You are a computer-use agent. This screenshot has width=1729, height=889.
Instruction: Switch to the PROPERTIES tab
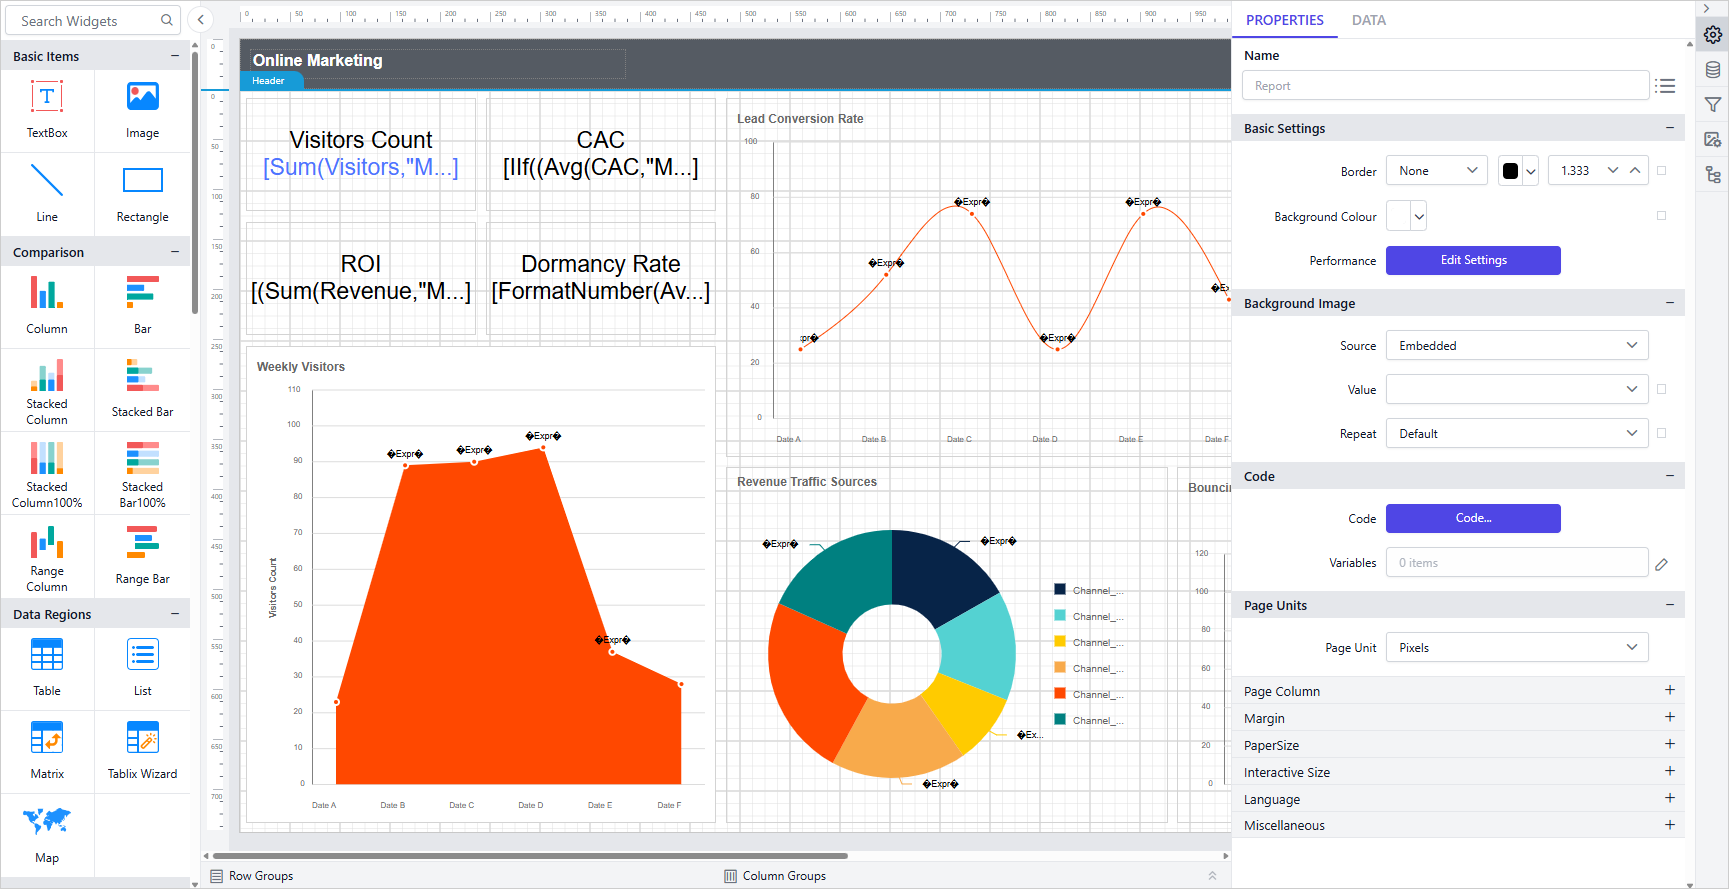(x=1284, y=20)
